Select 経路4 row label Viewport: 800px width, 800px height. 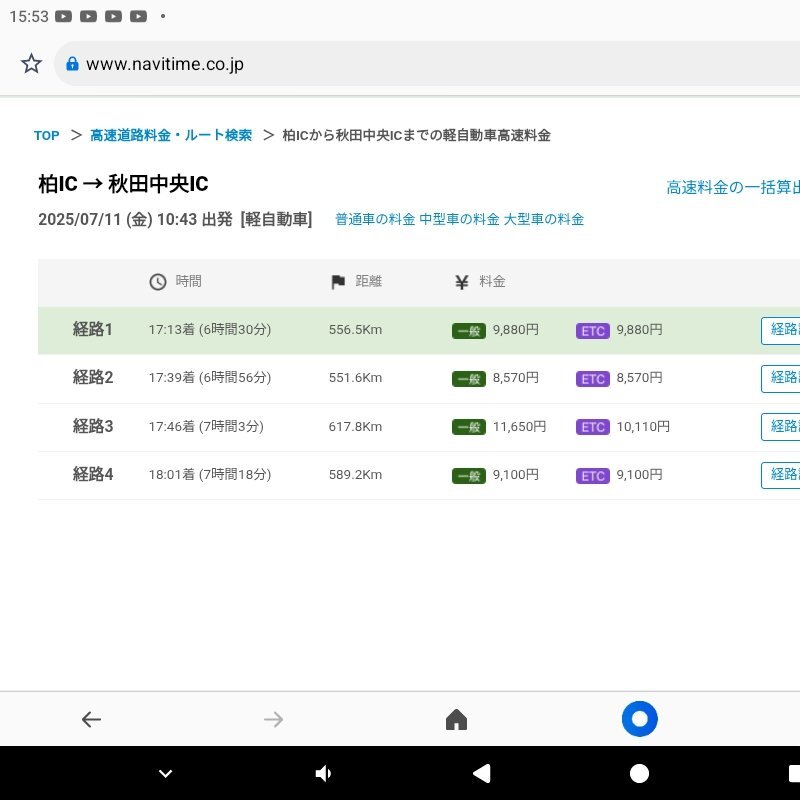pyautogui.click(x=92, y=474)
